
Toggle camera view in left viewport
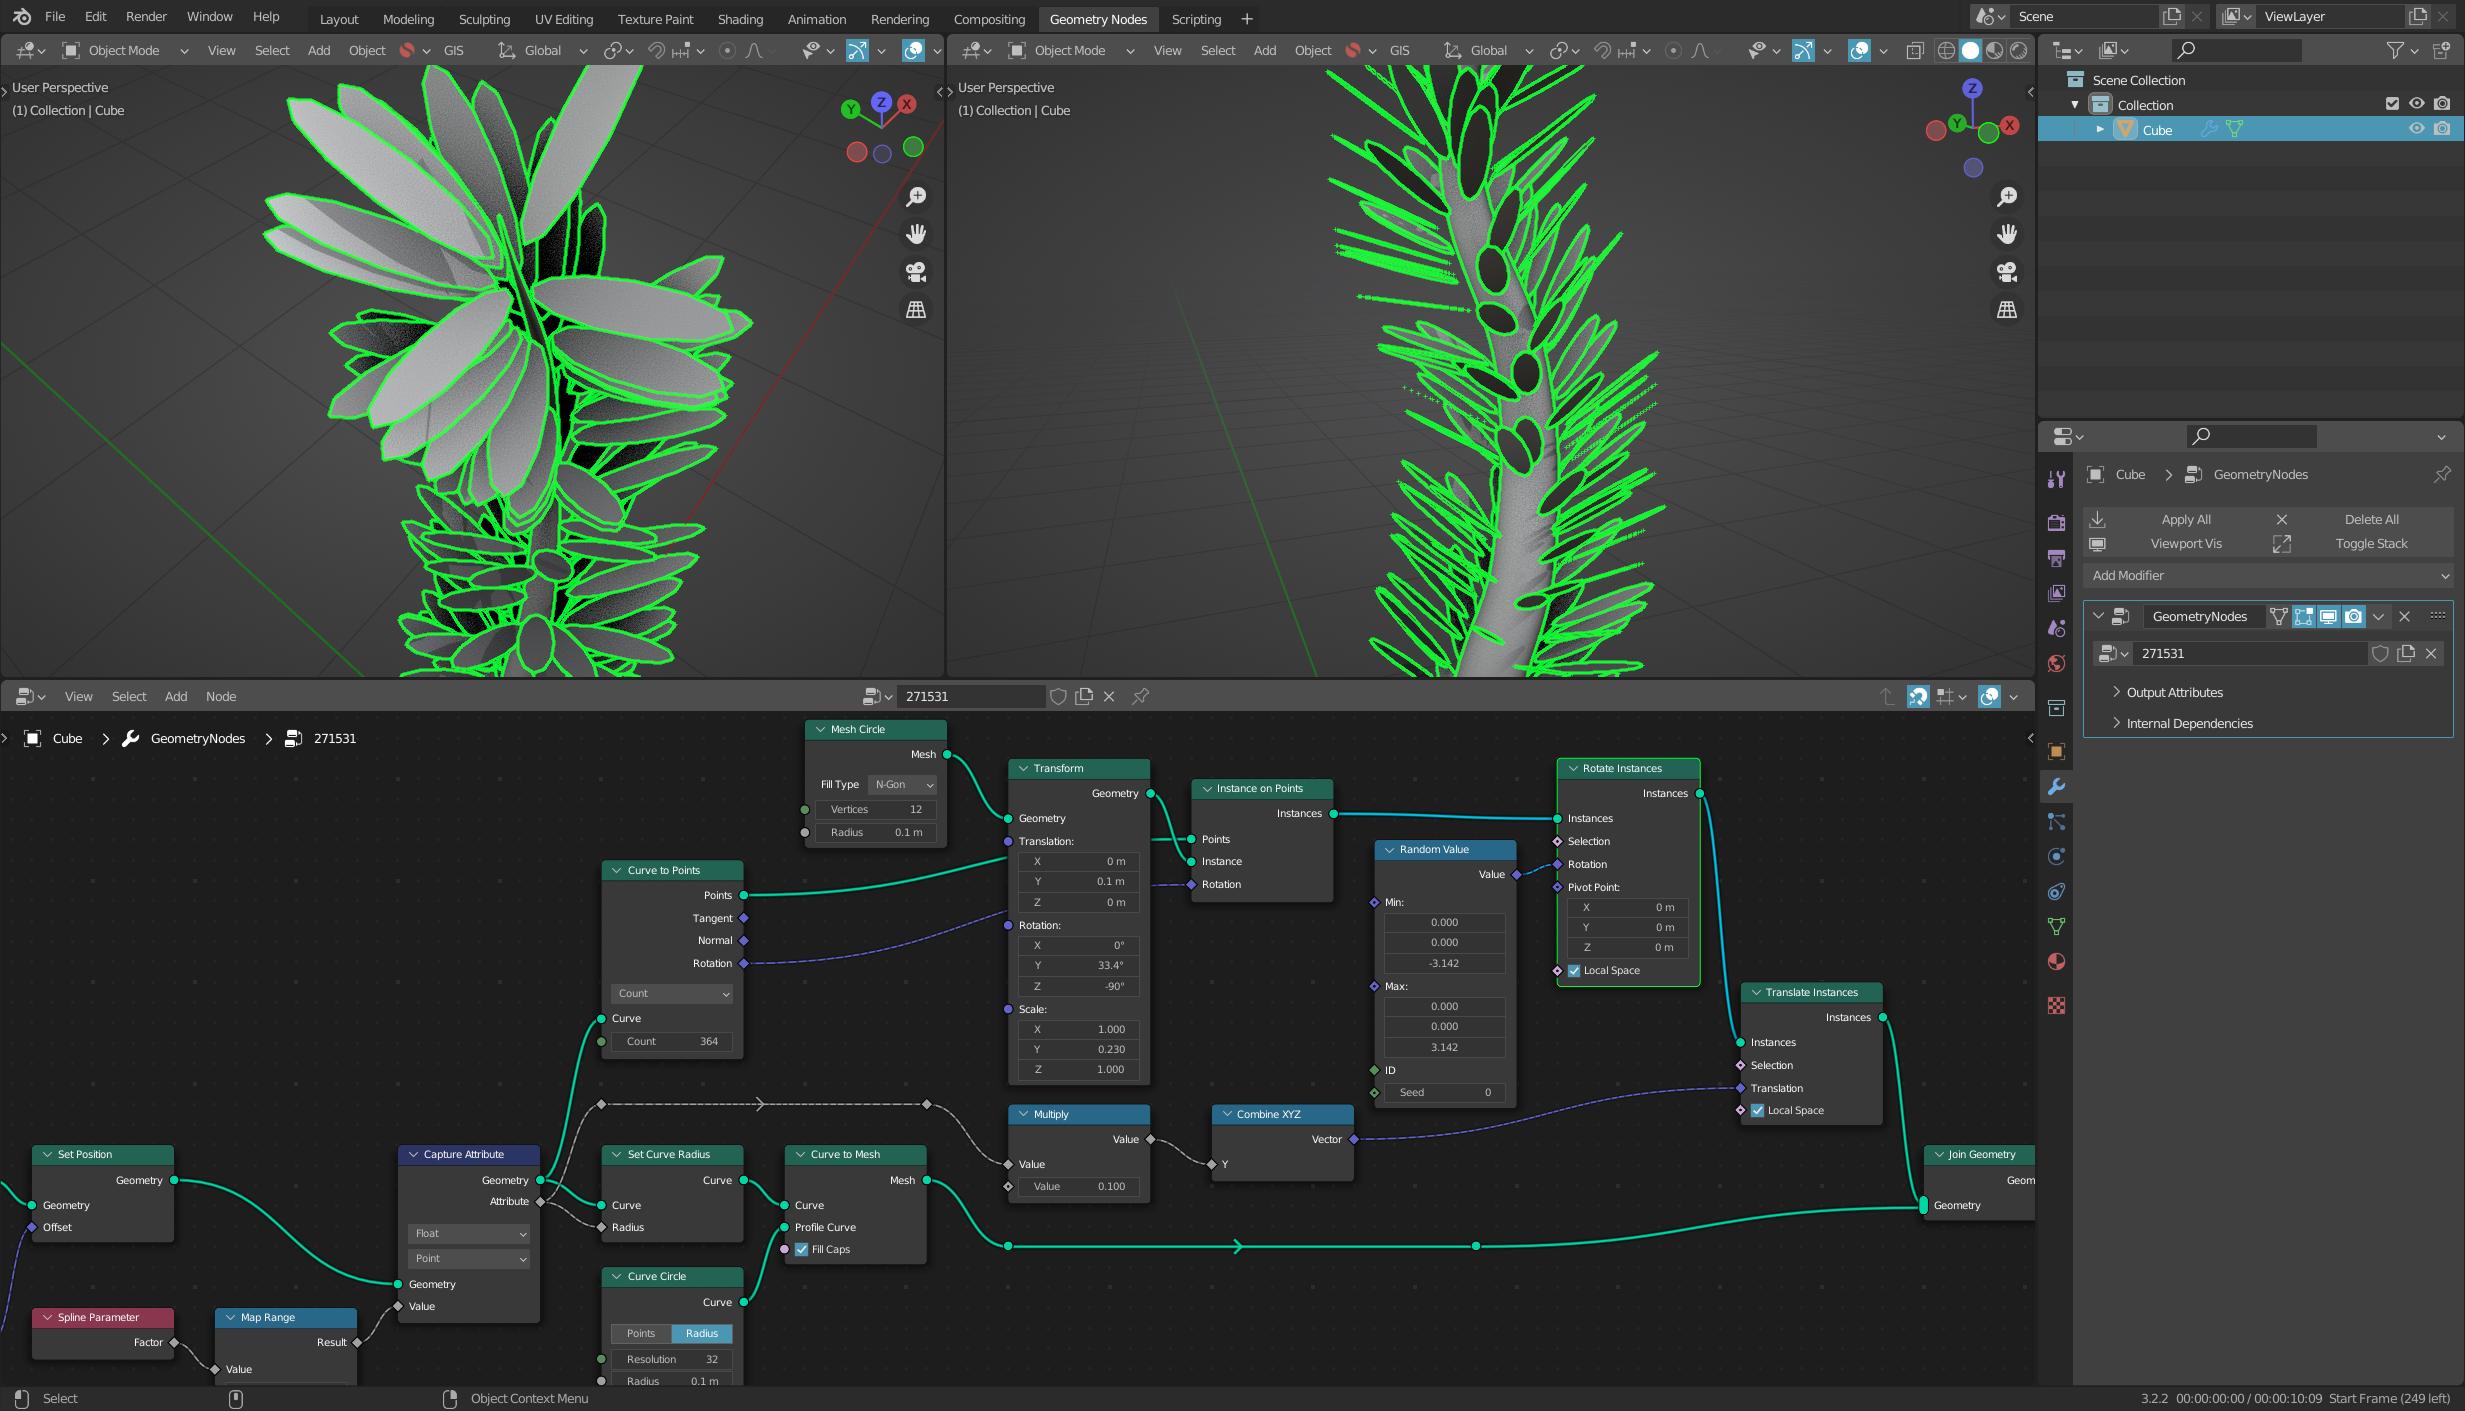(x=915, y=272)
